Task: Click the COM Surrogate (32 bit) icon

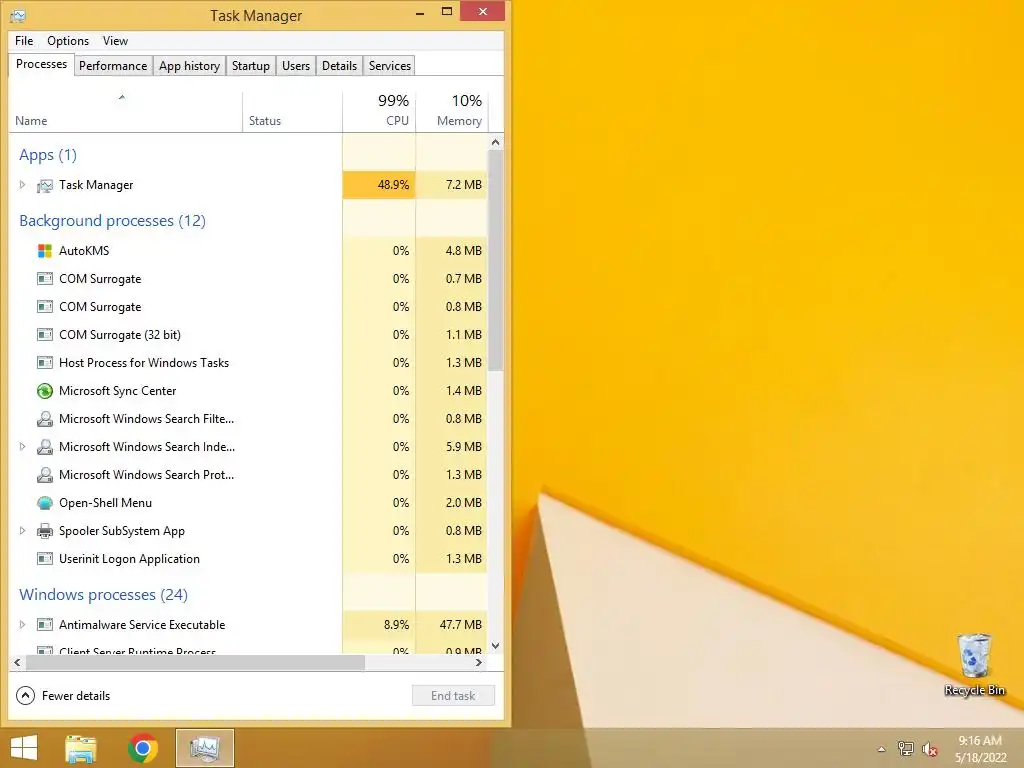Action: click(45, 334)
